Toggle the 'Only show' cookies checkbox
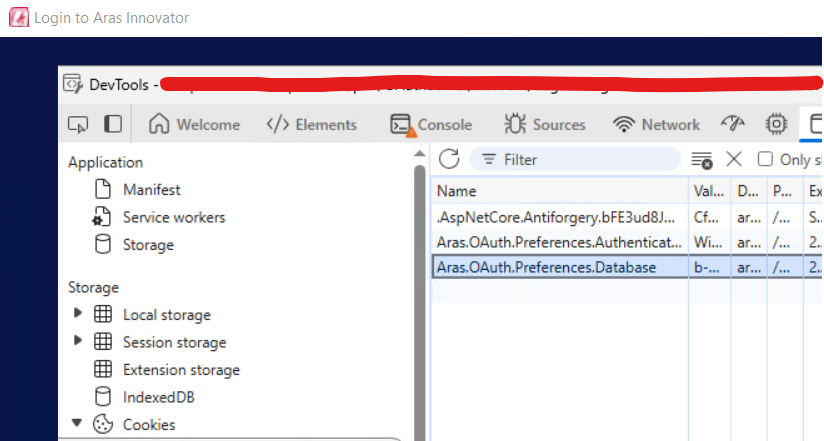 pos(765,159)
